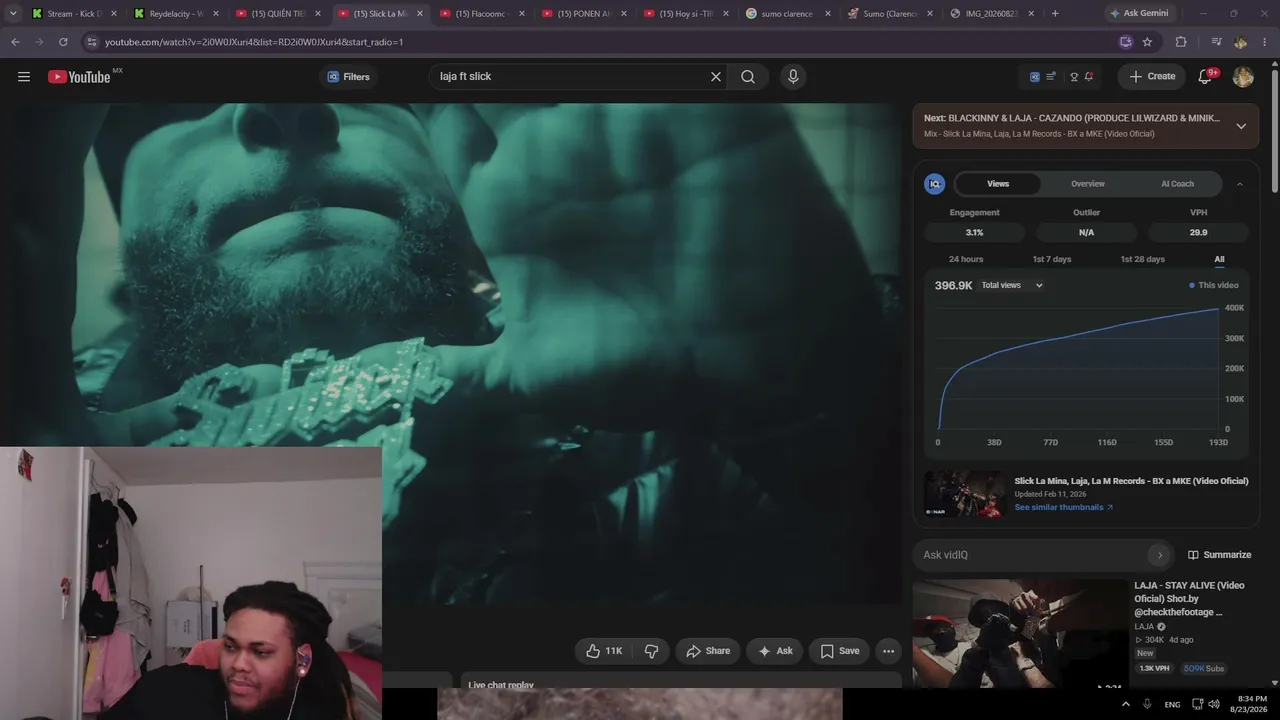The height and width of the screenshot is (720, 1280).
Task: Like the video with thumbs up
Action: click(603, 651)
